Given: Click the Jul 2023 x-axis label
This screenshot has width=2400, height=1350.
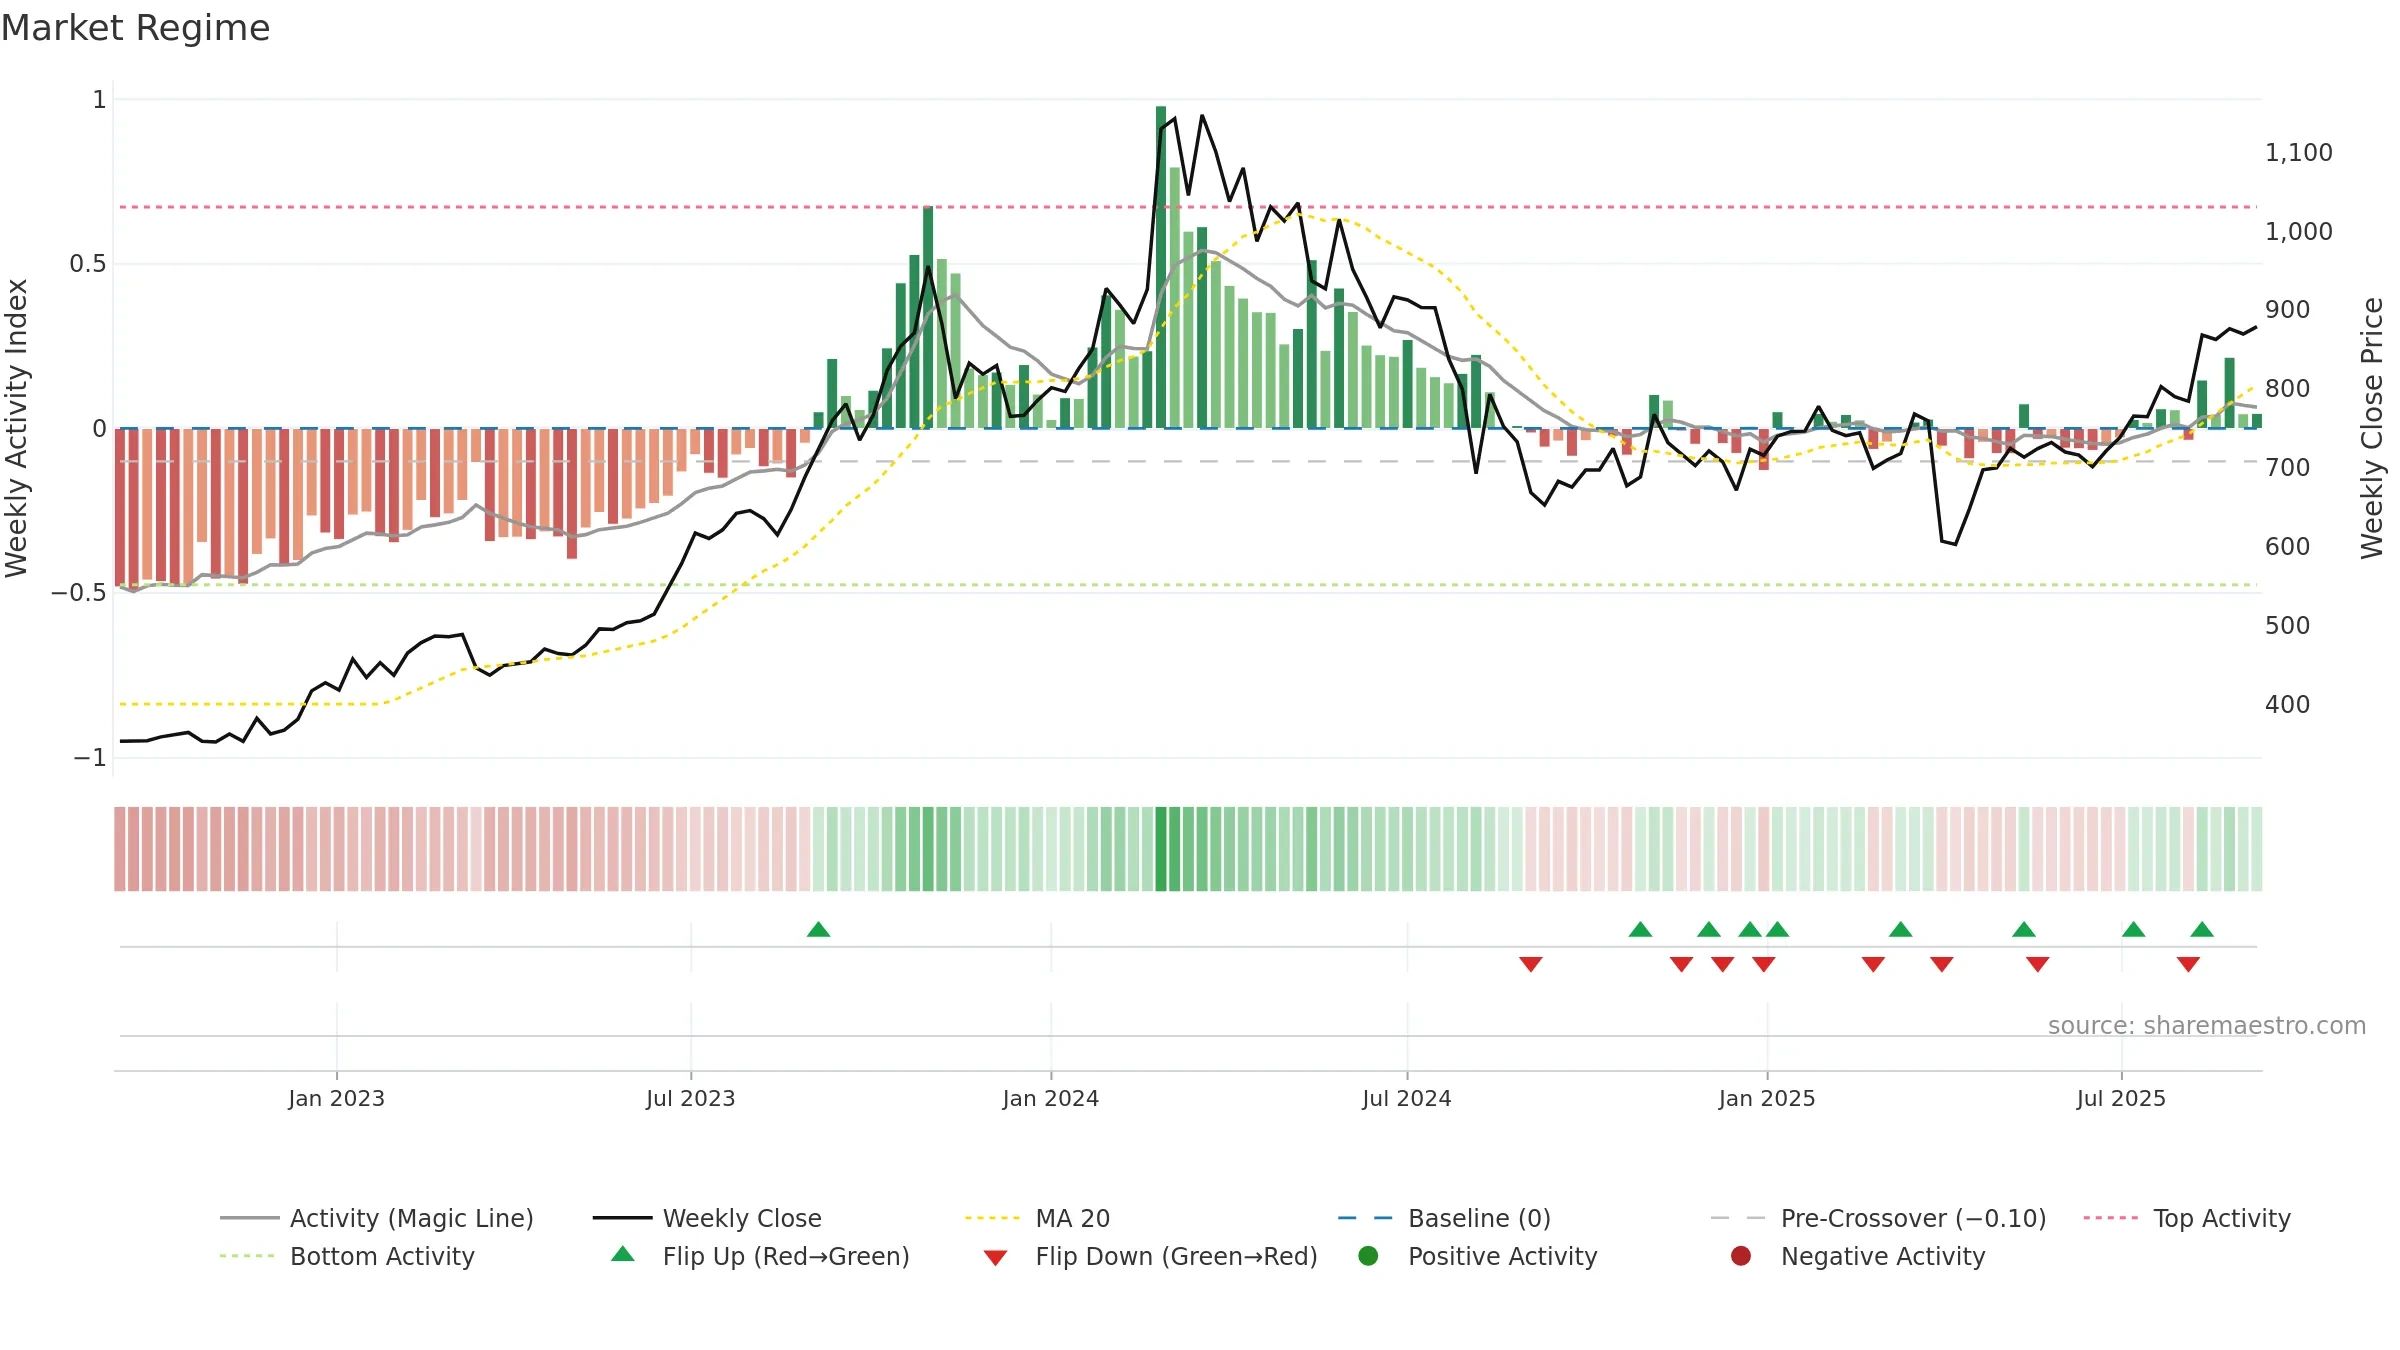Looking at the screenshot, I should pos(691,1098).
